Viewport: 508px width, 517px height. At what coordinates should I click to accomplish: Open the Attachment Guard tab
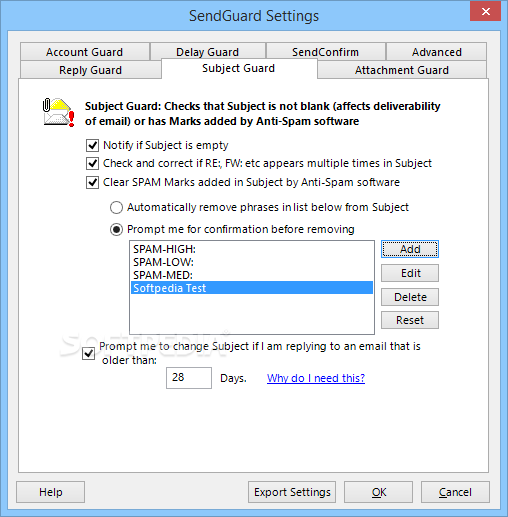click(402, 70)
